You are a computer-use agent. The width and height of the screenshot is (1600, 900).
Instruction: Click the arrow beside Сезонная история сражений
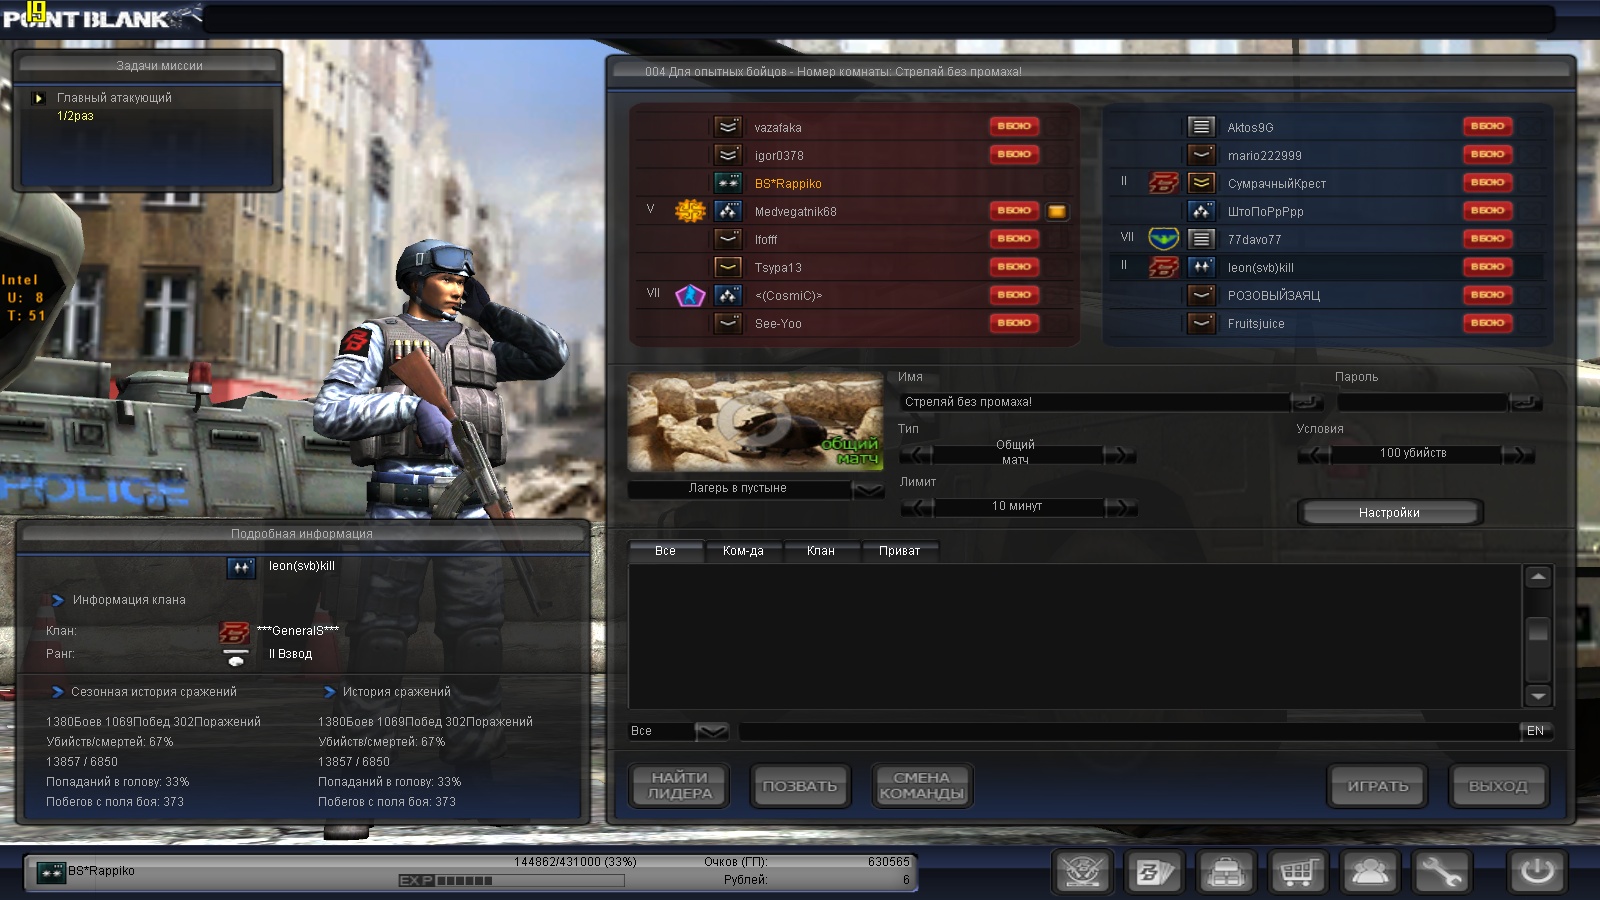pos(58,692)
